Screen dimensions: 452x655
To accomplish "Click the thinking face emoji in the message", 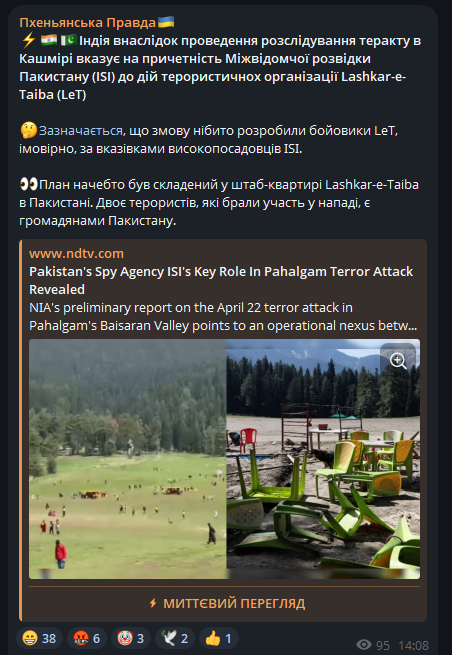I will [x=28, y=131].
